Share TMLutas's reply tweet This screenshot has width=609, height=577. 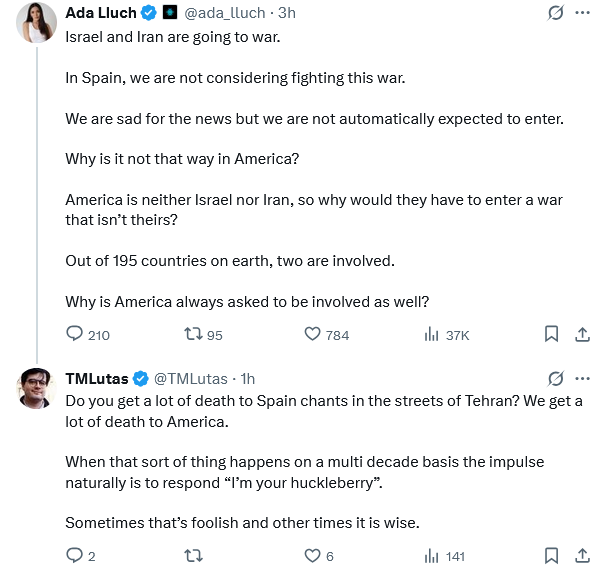click(583, 556)
